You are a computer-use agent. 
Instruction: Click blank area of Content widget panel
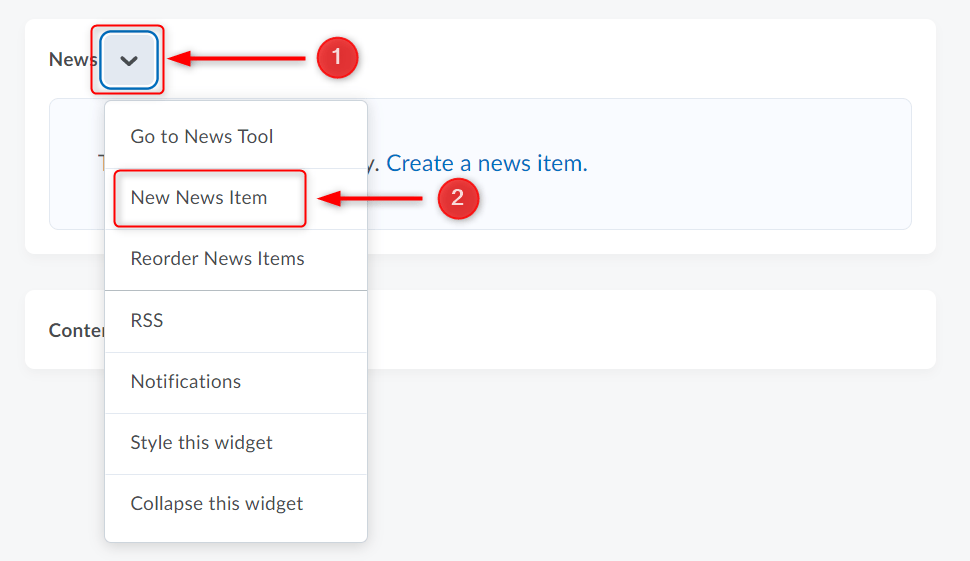click(x=650, y=330)
